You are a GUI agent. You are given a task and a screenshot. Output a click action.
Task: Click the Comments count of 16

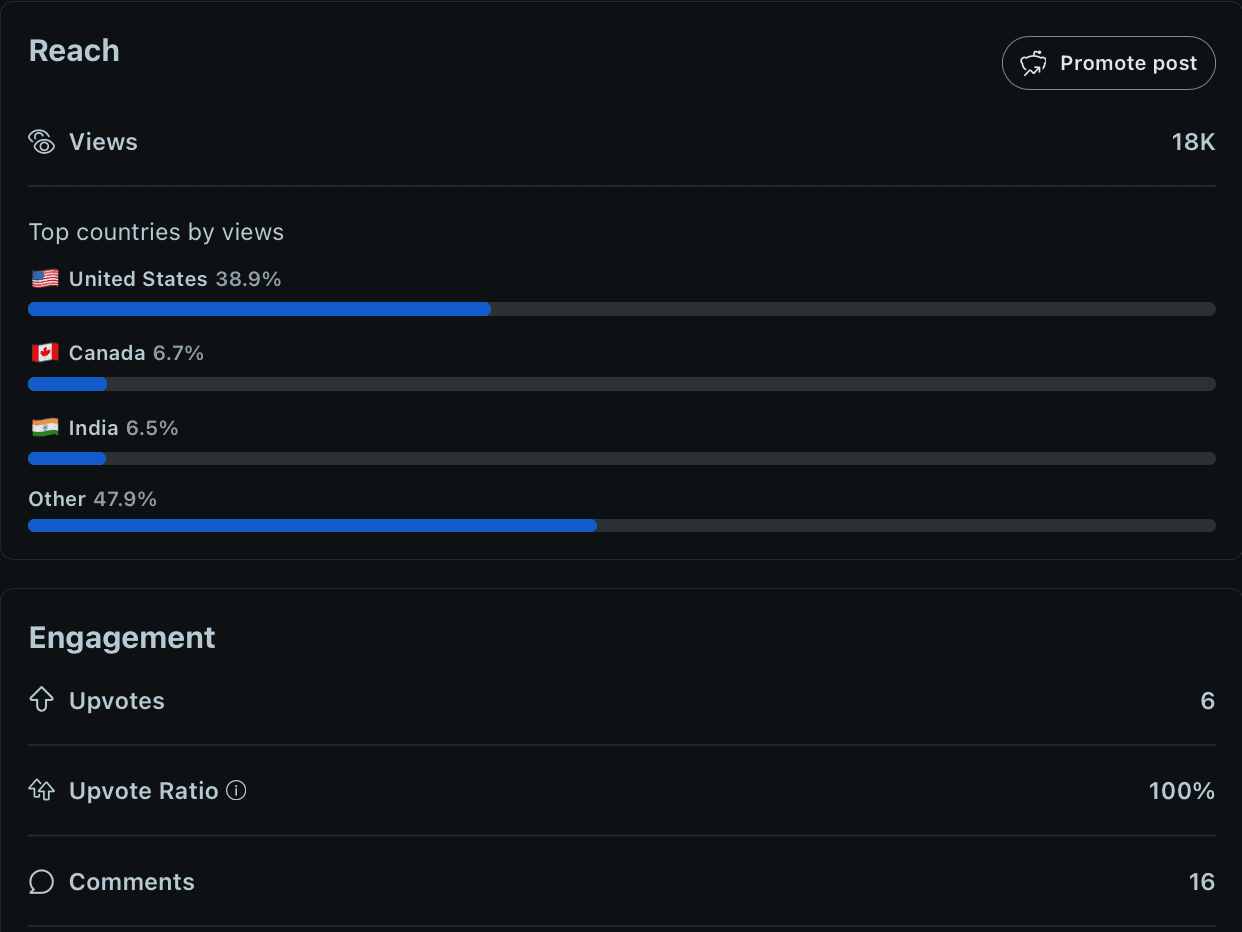[x=1201, y=882]
